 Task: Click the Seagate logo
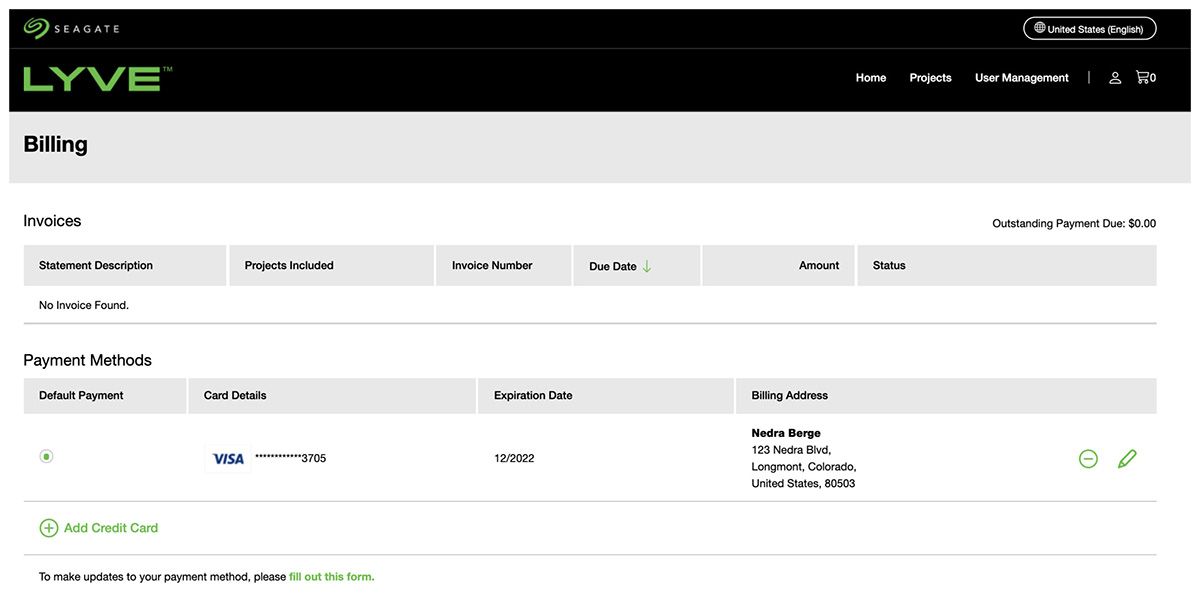(71, 29)
